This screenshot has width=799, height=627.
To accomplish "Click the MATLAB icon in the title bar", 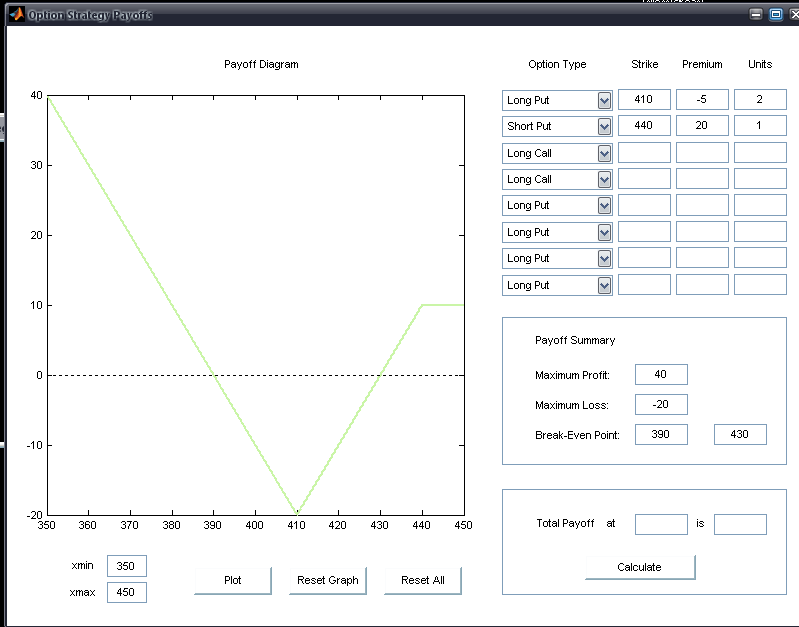I will (x=17, y=14).
